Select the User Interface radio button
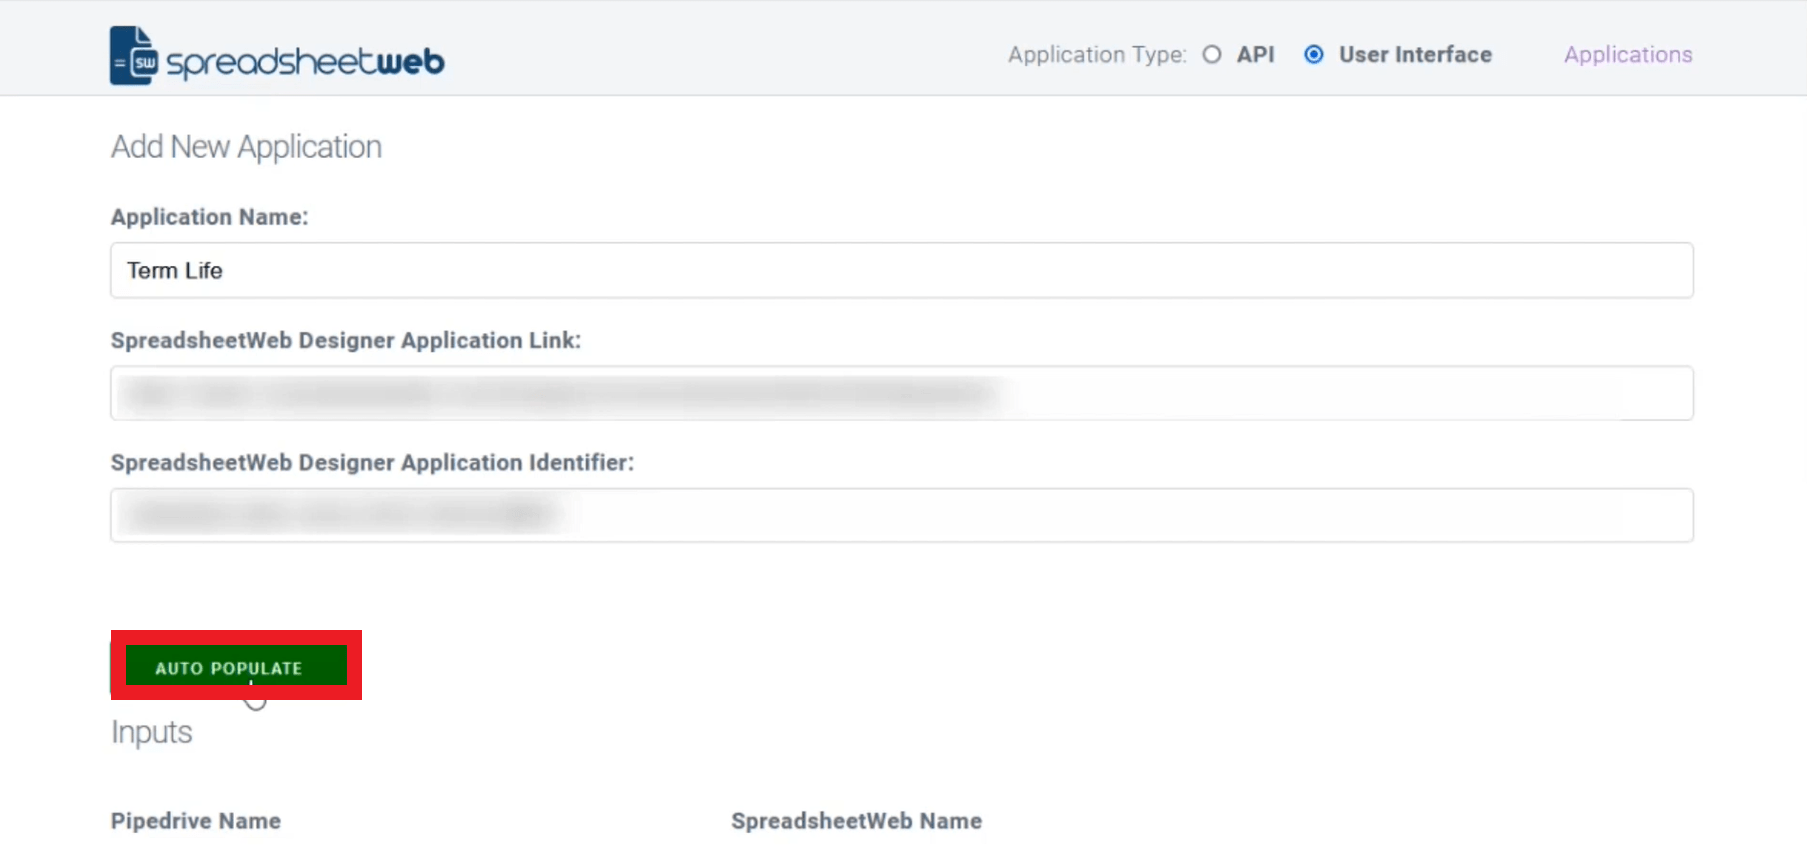 [x=1314, y=55]
